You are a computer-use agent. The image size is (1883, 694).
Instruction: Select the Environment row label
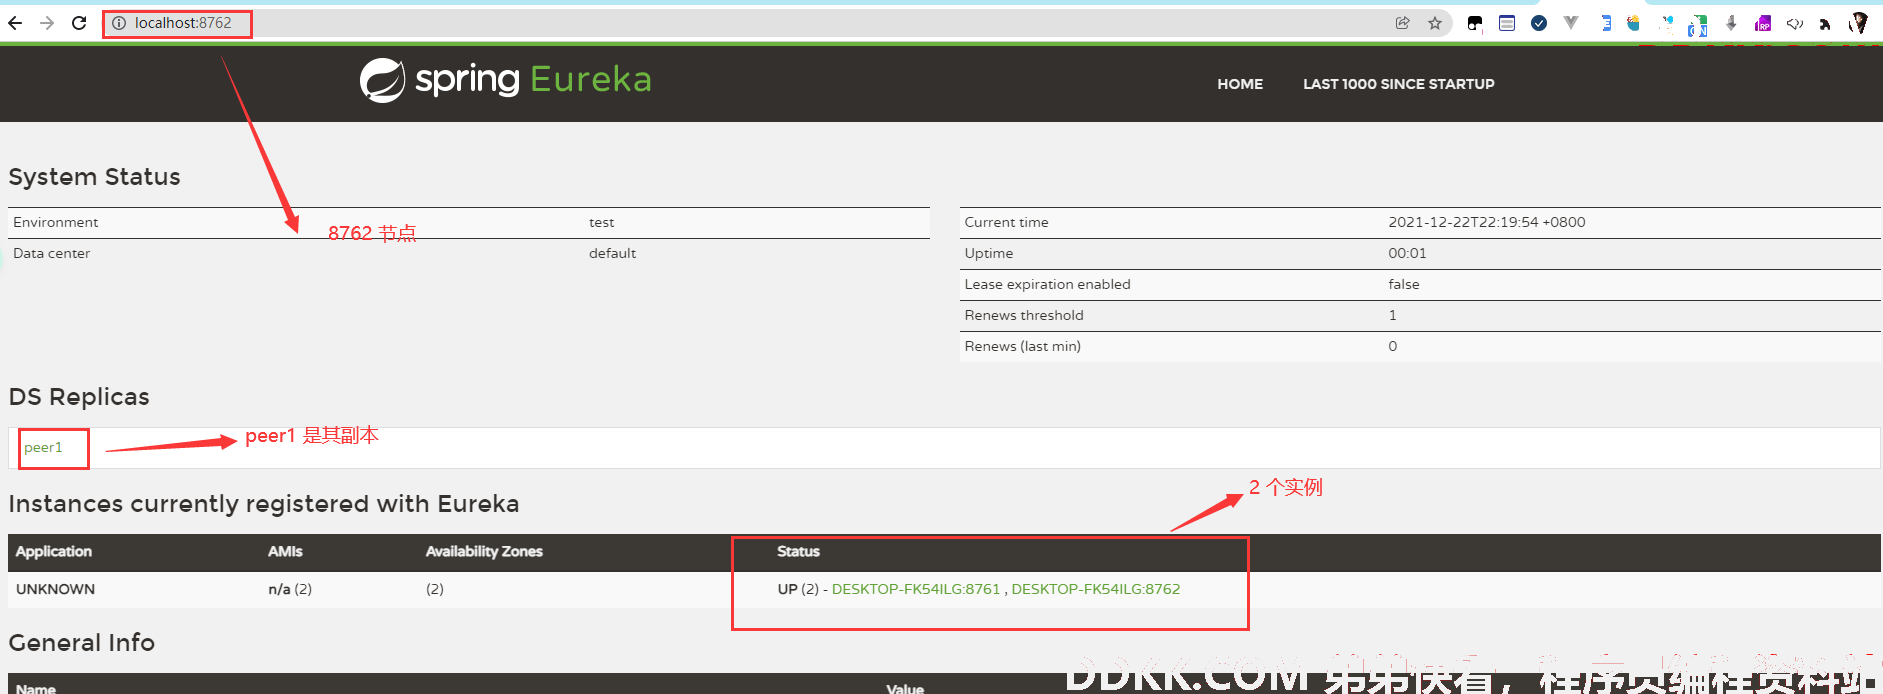56,222
